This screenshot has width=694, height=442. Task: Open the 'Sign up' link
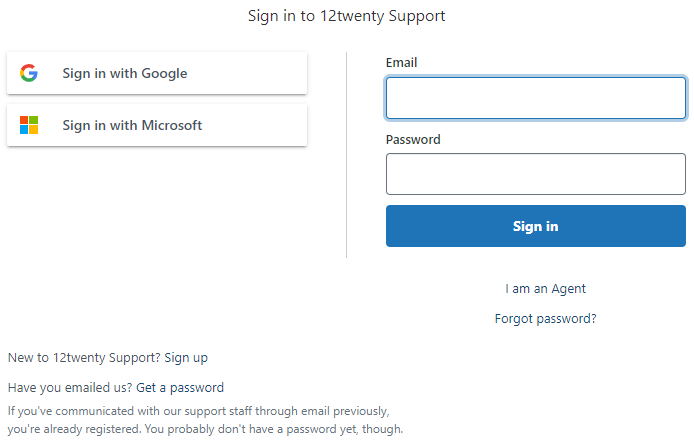click(186, 358)
